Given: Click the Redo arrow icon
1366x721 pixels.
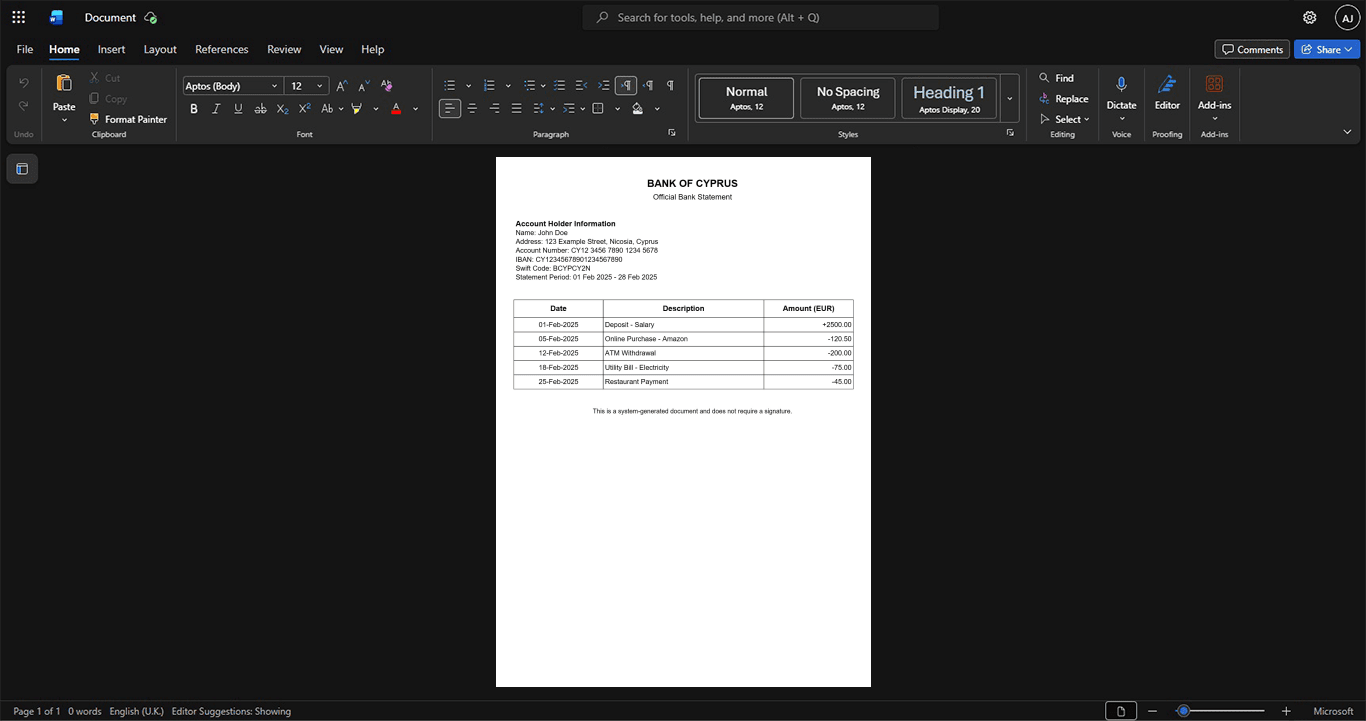Looking at the screenshot, I should pos(24,106).
